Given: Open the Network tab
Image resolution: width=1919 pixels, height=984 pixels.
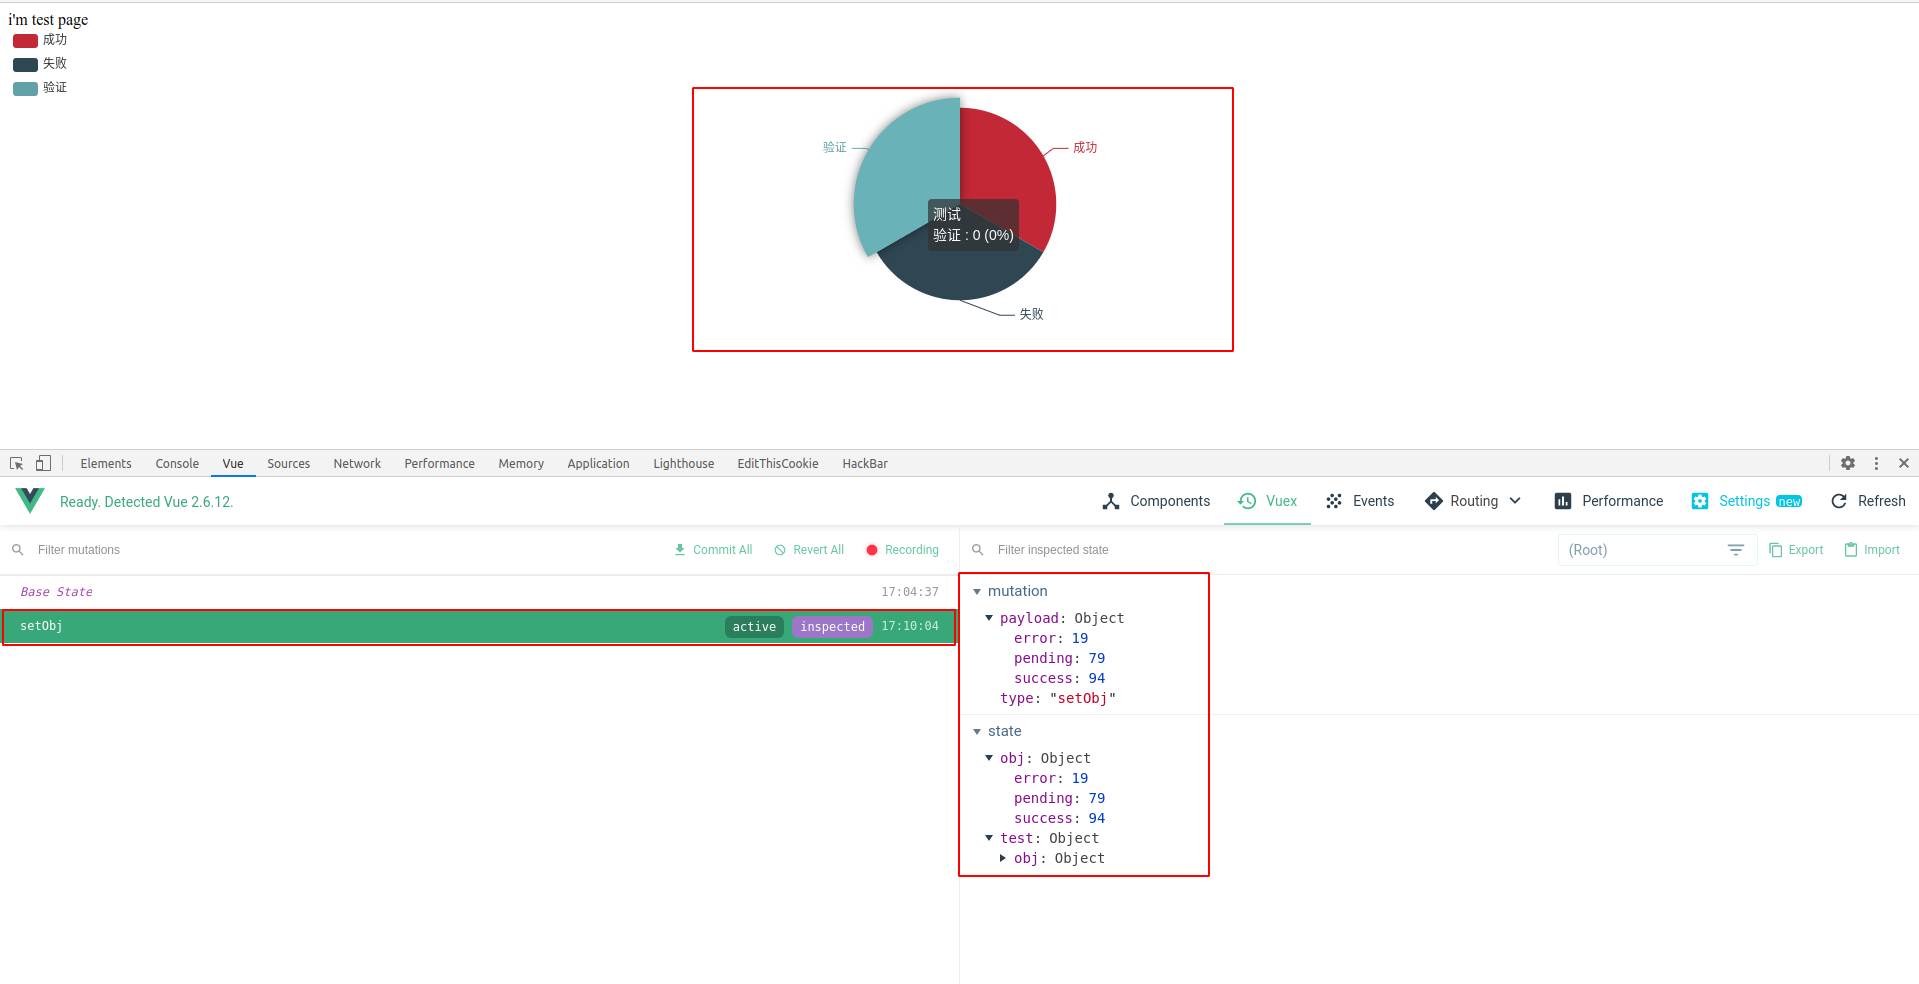Looking at the screenshot, I should 357,463.
